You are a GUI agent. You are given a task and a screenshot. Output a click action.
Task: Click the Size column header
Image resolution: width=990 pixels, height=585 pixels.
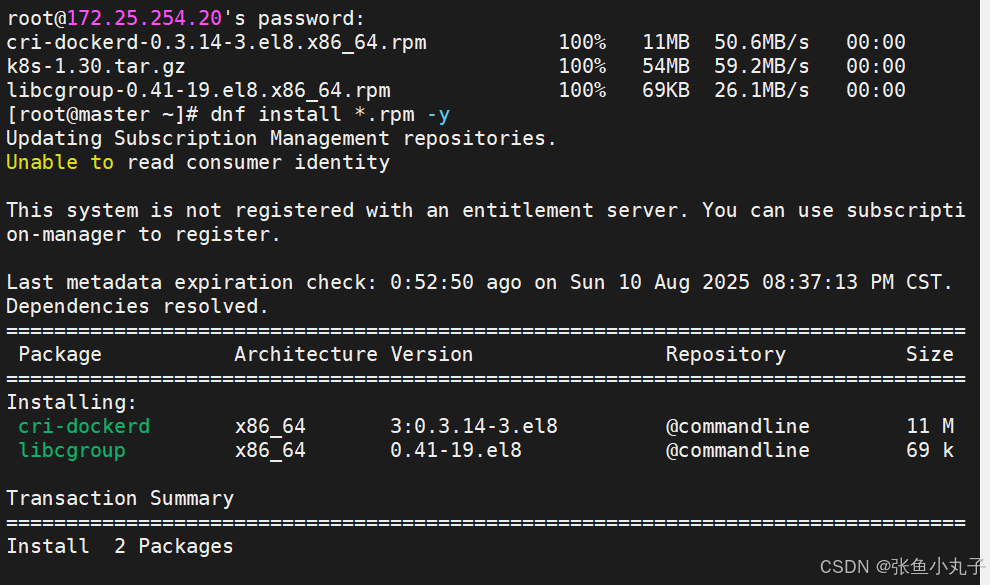click(929, 354)
